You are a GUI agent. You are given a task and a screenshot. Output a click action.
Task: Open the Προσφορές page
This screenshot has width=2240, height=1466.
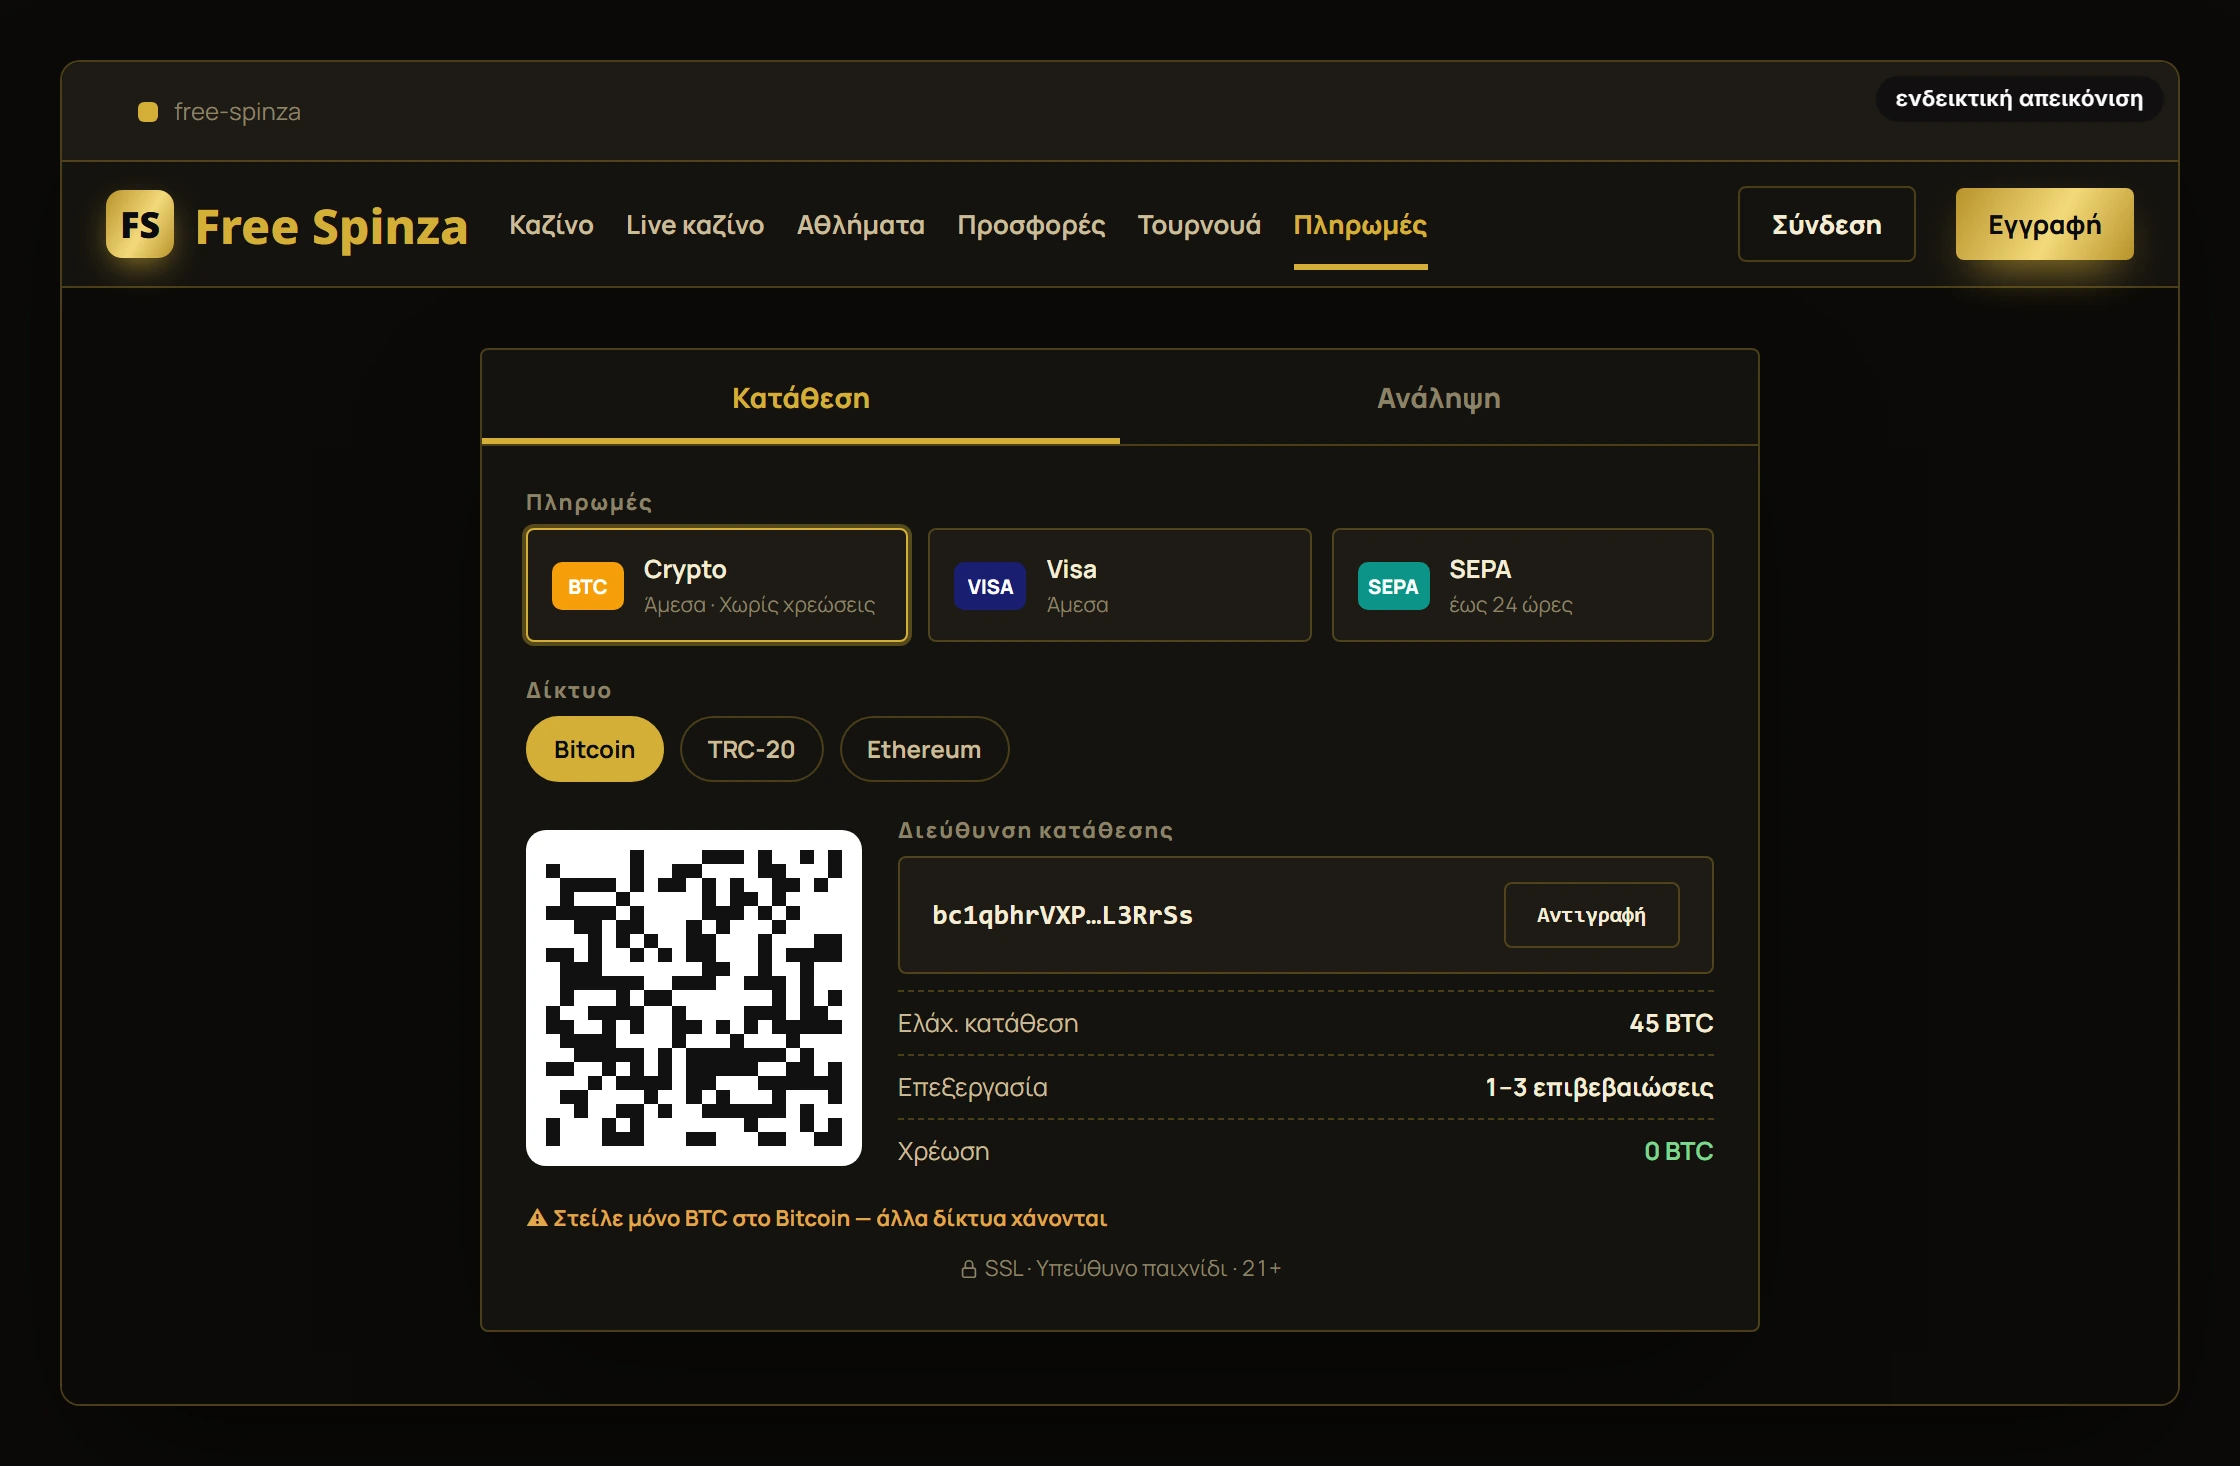pos(1031,225)
